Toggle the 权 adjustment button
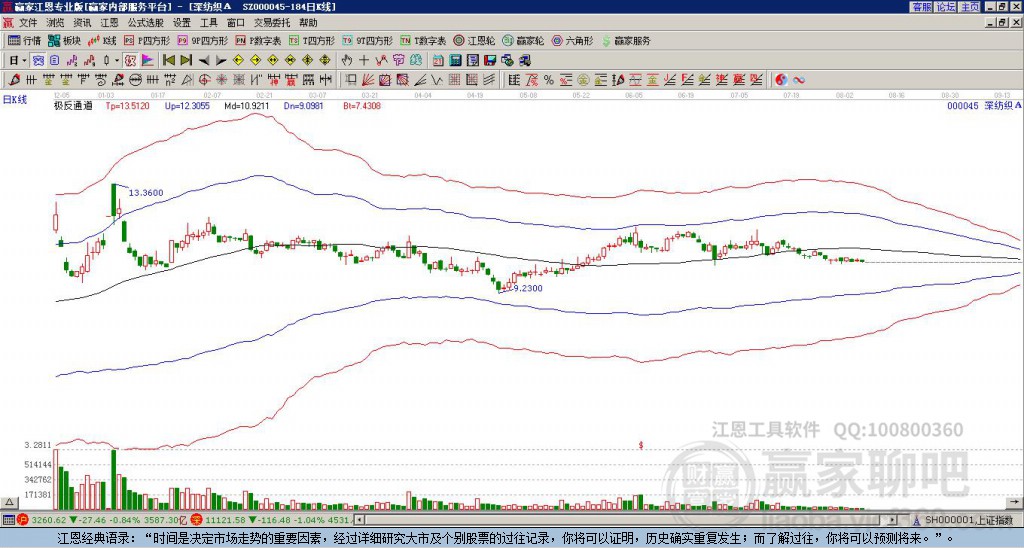The image size is (1024, 548). click(x=130, y=60)
